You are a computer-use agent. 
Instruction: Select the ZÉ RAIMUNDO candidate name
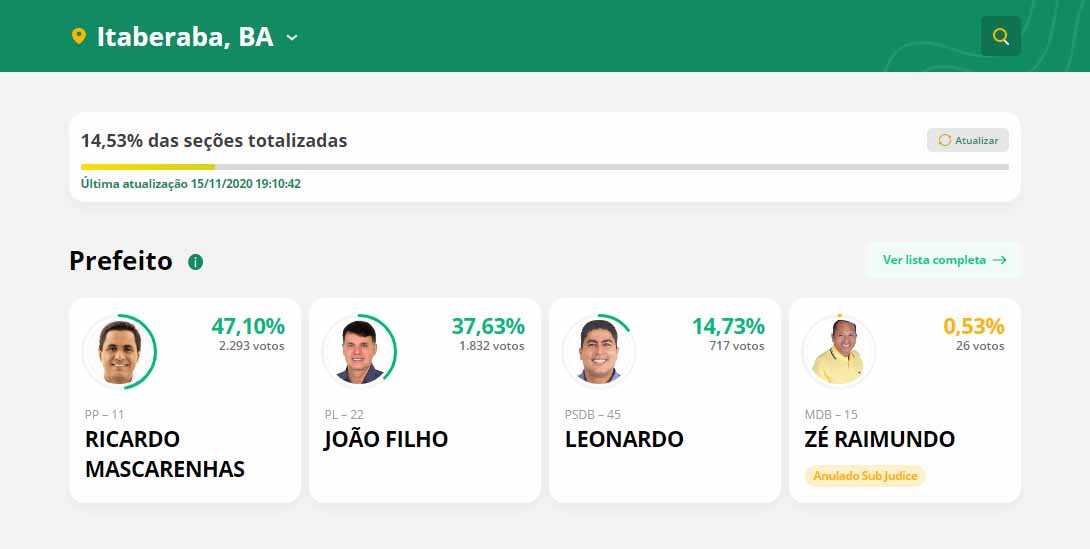[880, 439]
